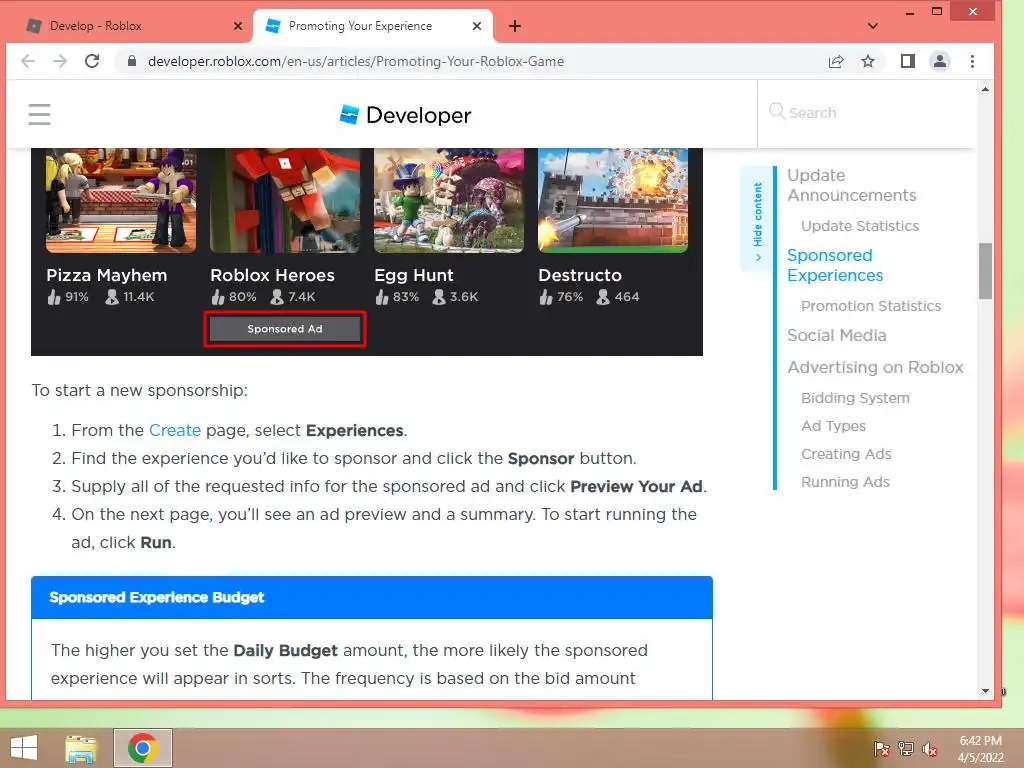Go to Ad Types section
This screenshot has width=1024, height=768.
833,426
